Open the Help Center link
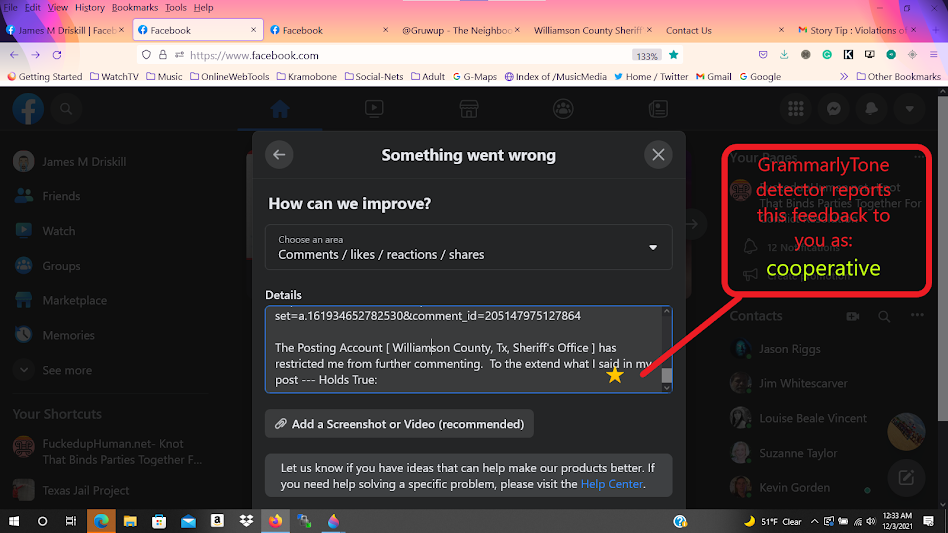This screenshot has width=948, height=533. 611,484
